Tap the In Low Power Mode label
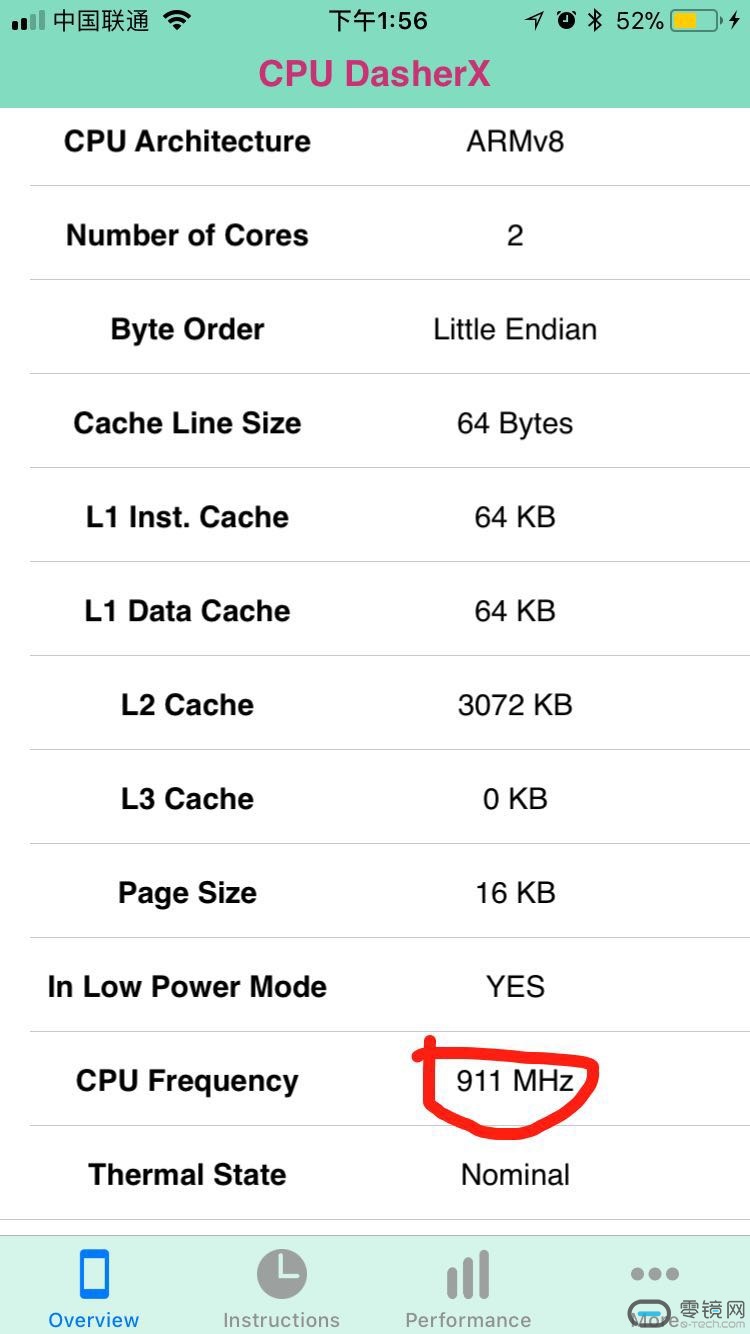Image resolution: width=750 pixels, height=1334 pixels. (x=187, y=987)
